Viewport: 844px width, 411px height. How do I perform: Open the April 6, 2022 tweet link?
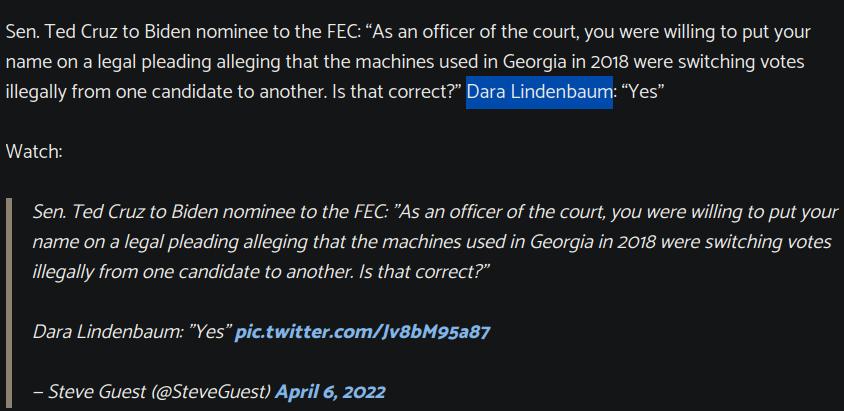click(330, 391)
